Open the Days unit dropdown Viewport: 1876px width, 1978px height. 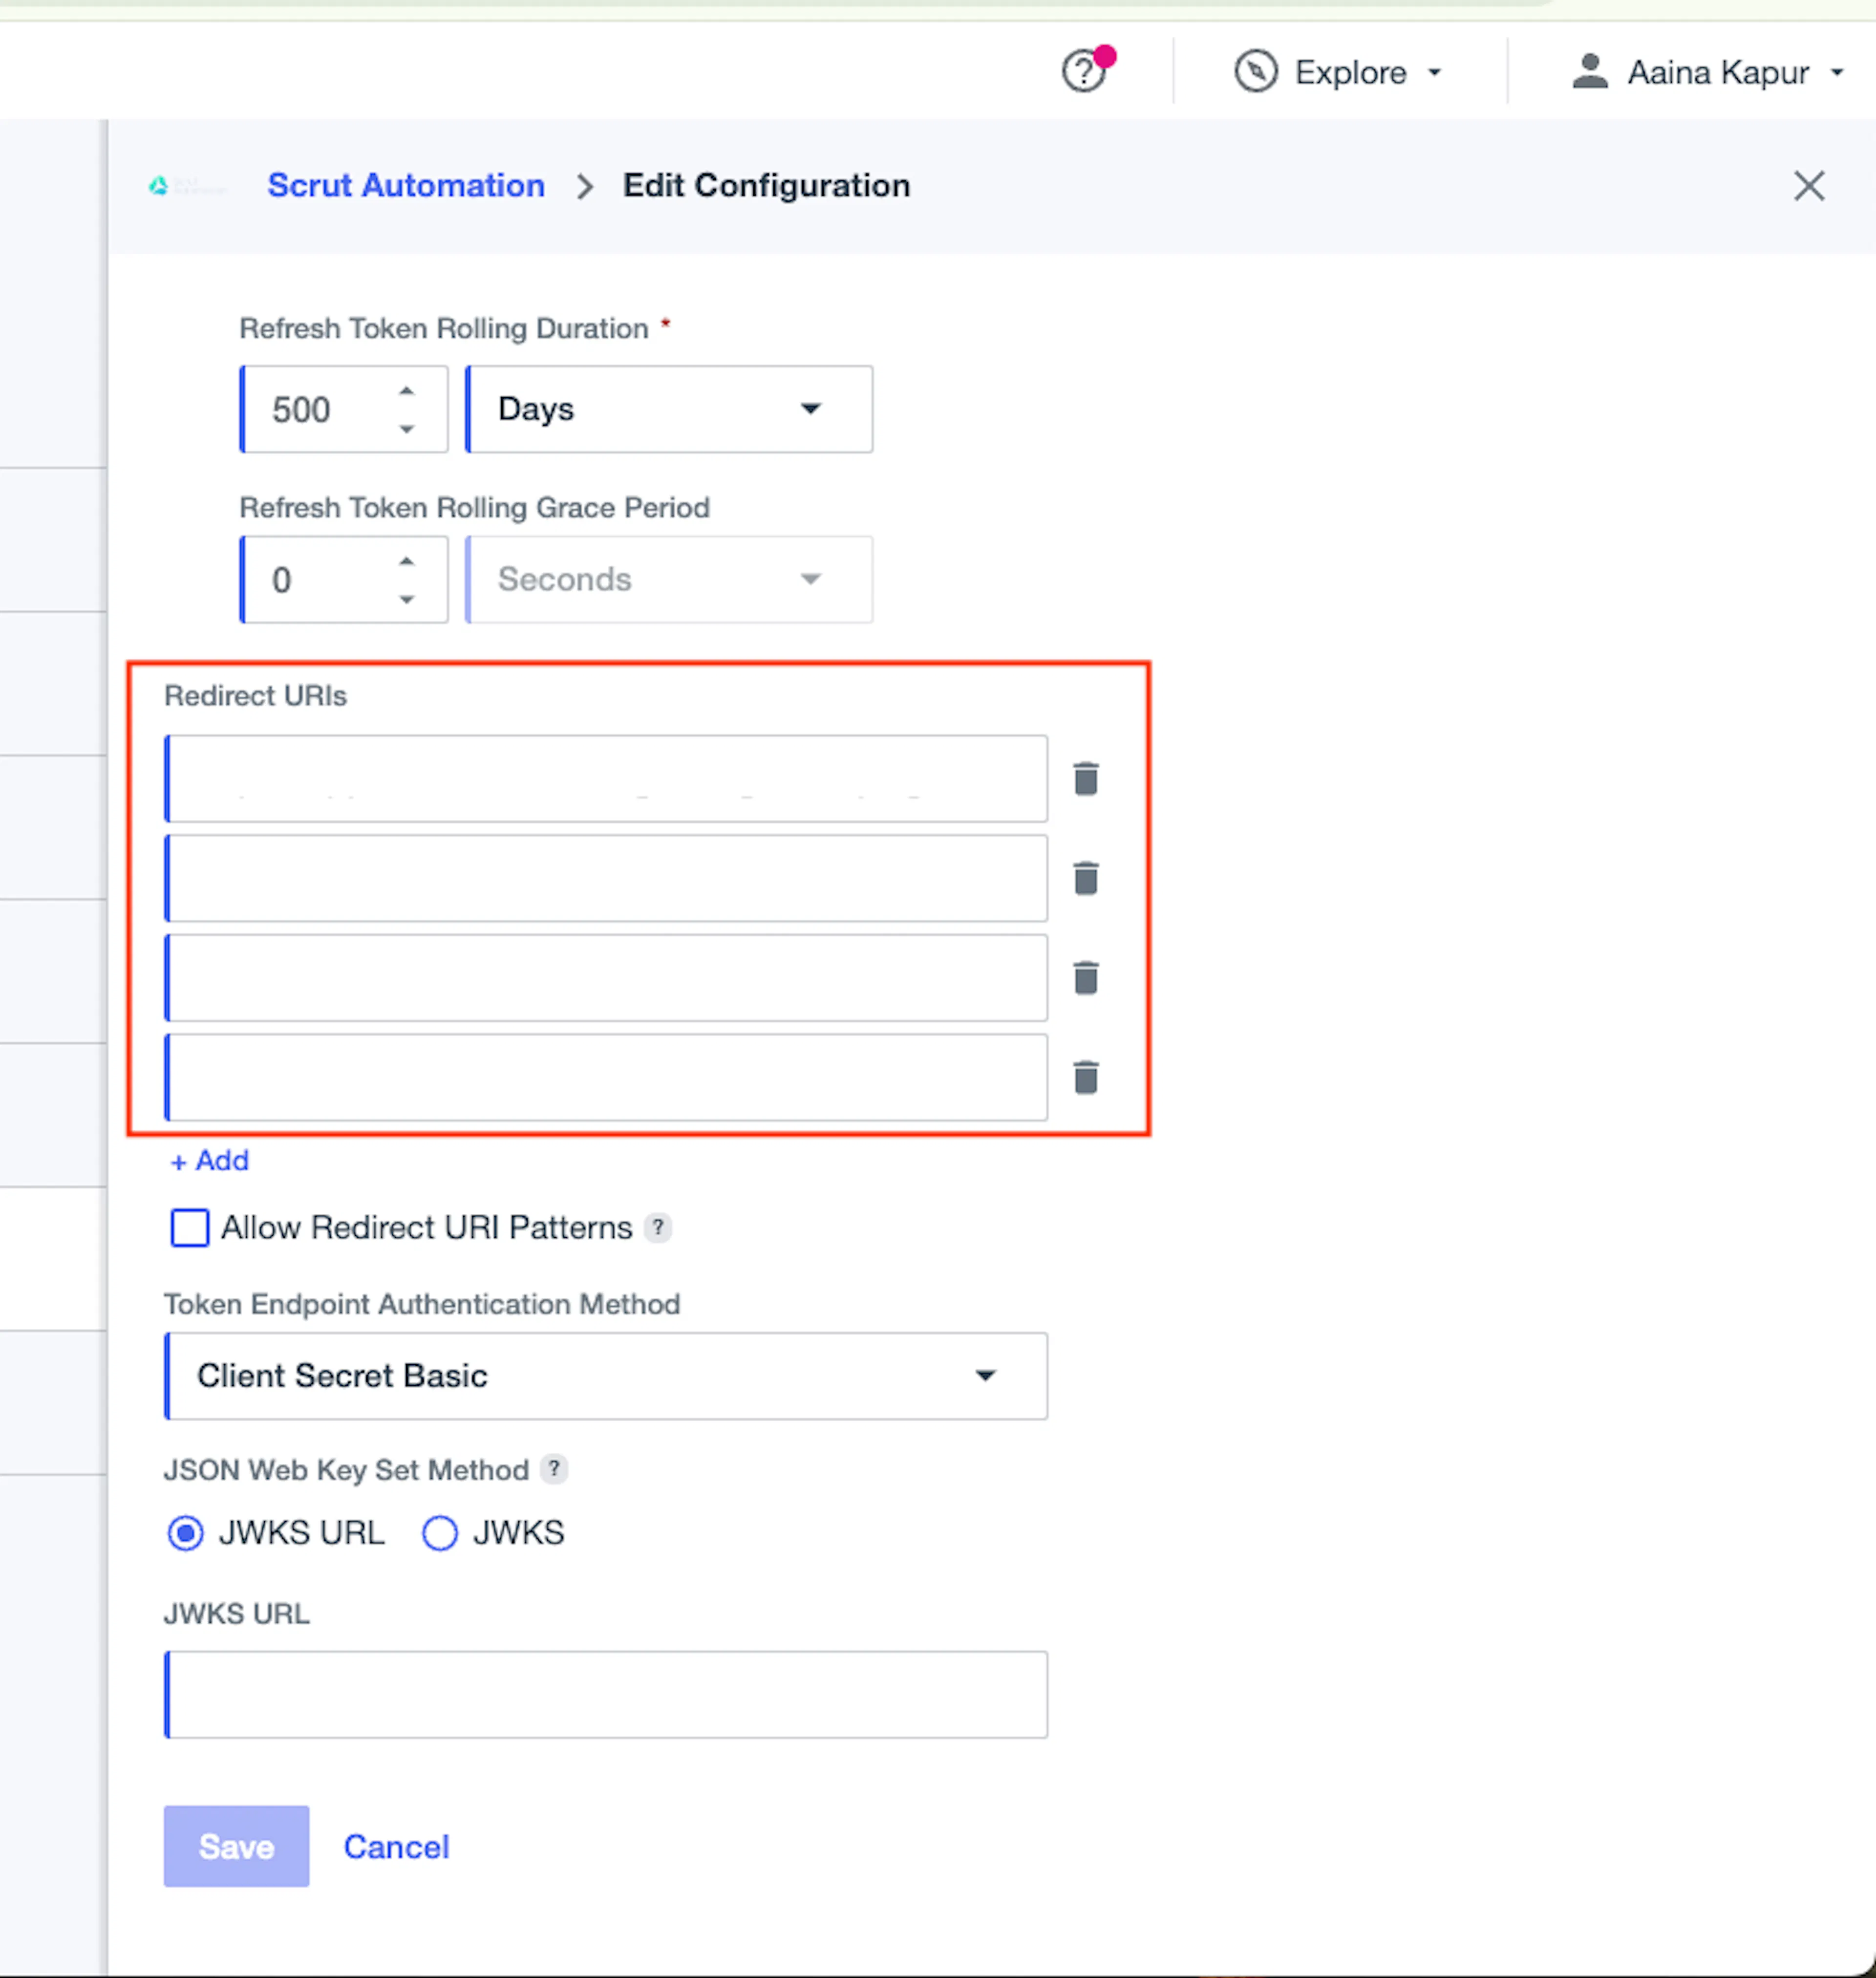(669, 409)
